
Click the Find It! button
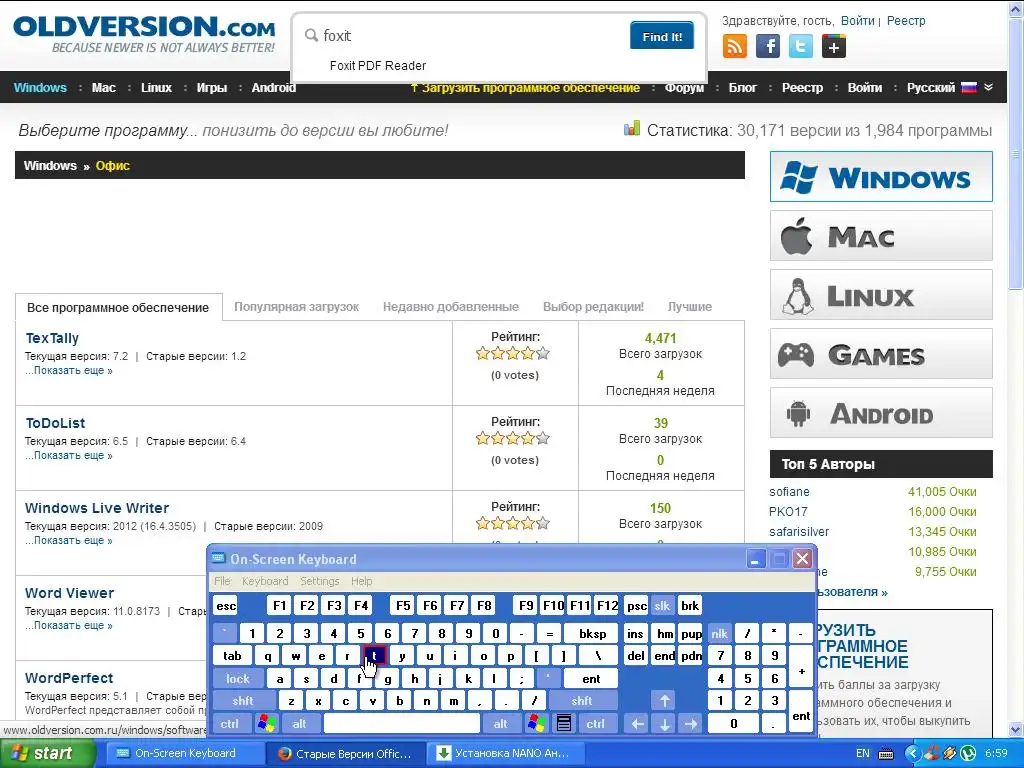(662, 36)
